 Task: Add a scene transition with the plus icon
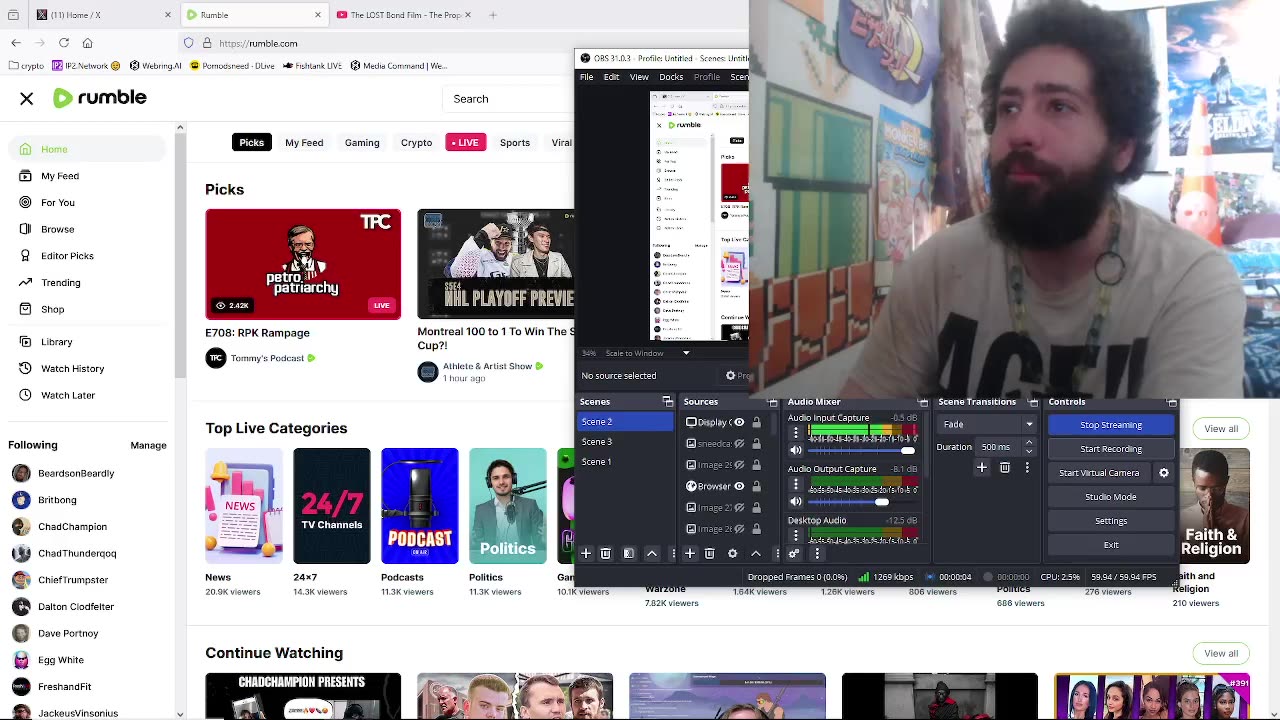coord(982,468)
